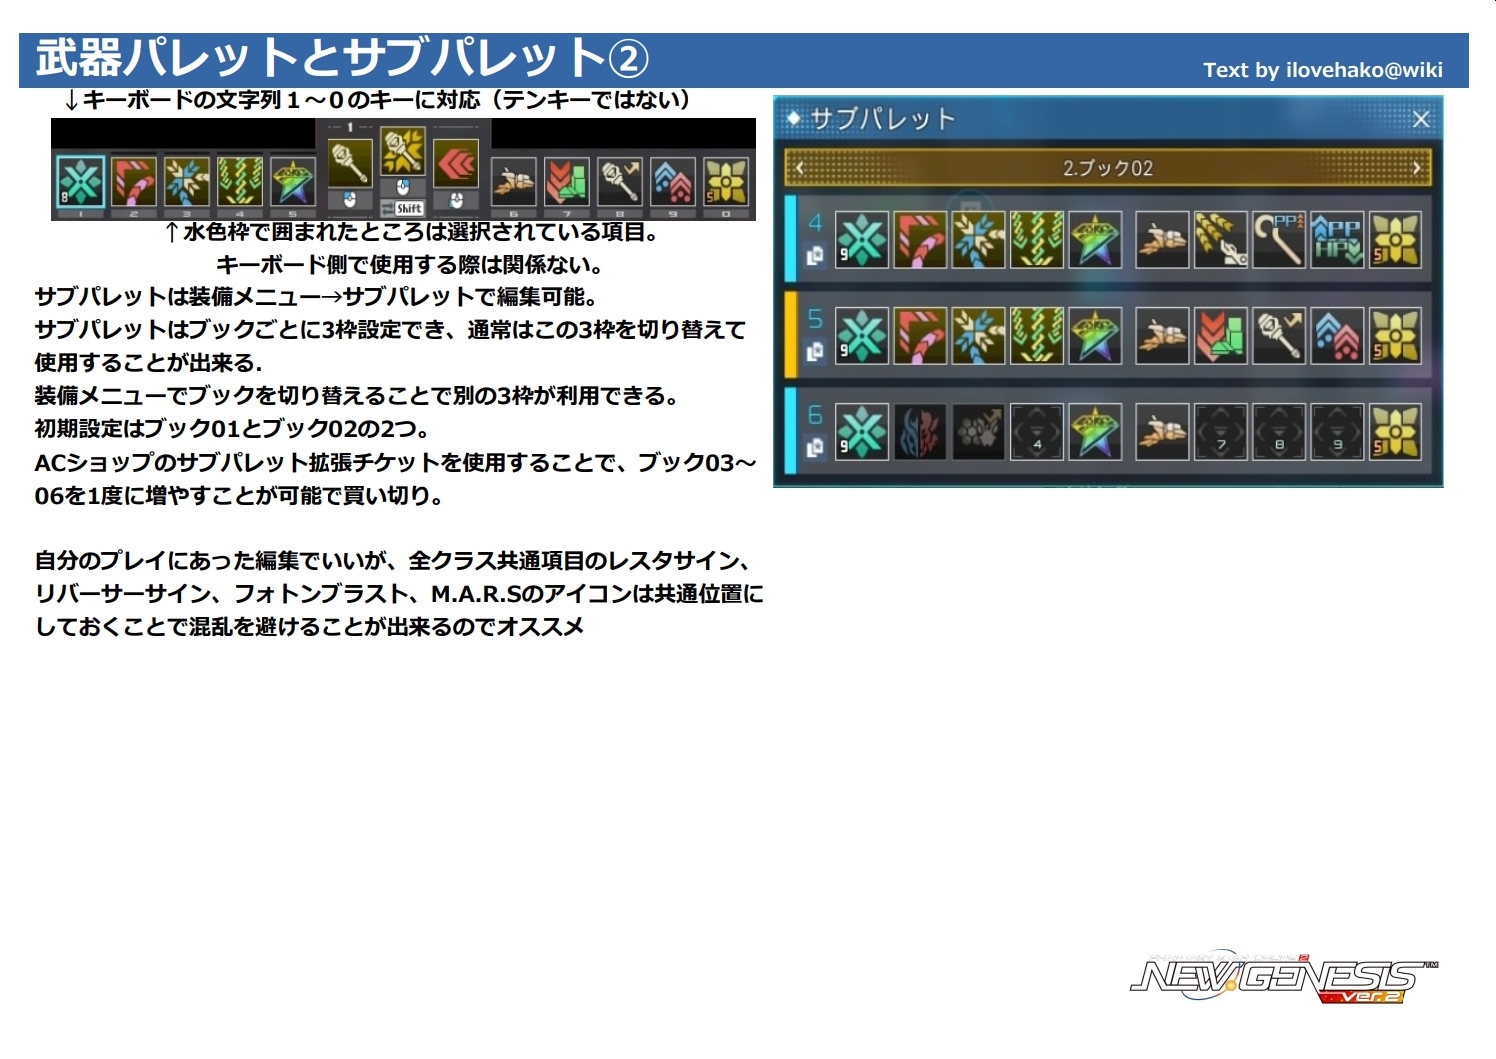The width and height of the screenshot is (1496, 1059).
Task: Click row 4 blue snowflake skill slot
Action: click(978, 240)
